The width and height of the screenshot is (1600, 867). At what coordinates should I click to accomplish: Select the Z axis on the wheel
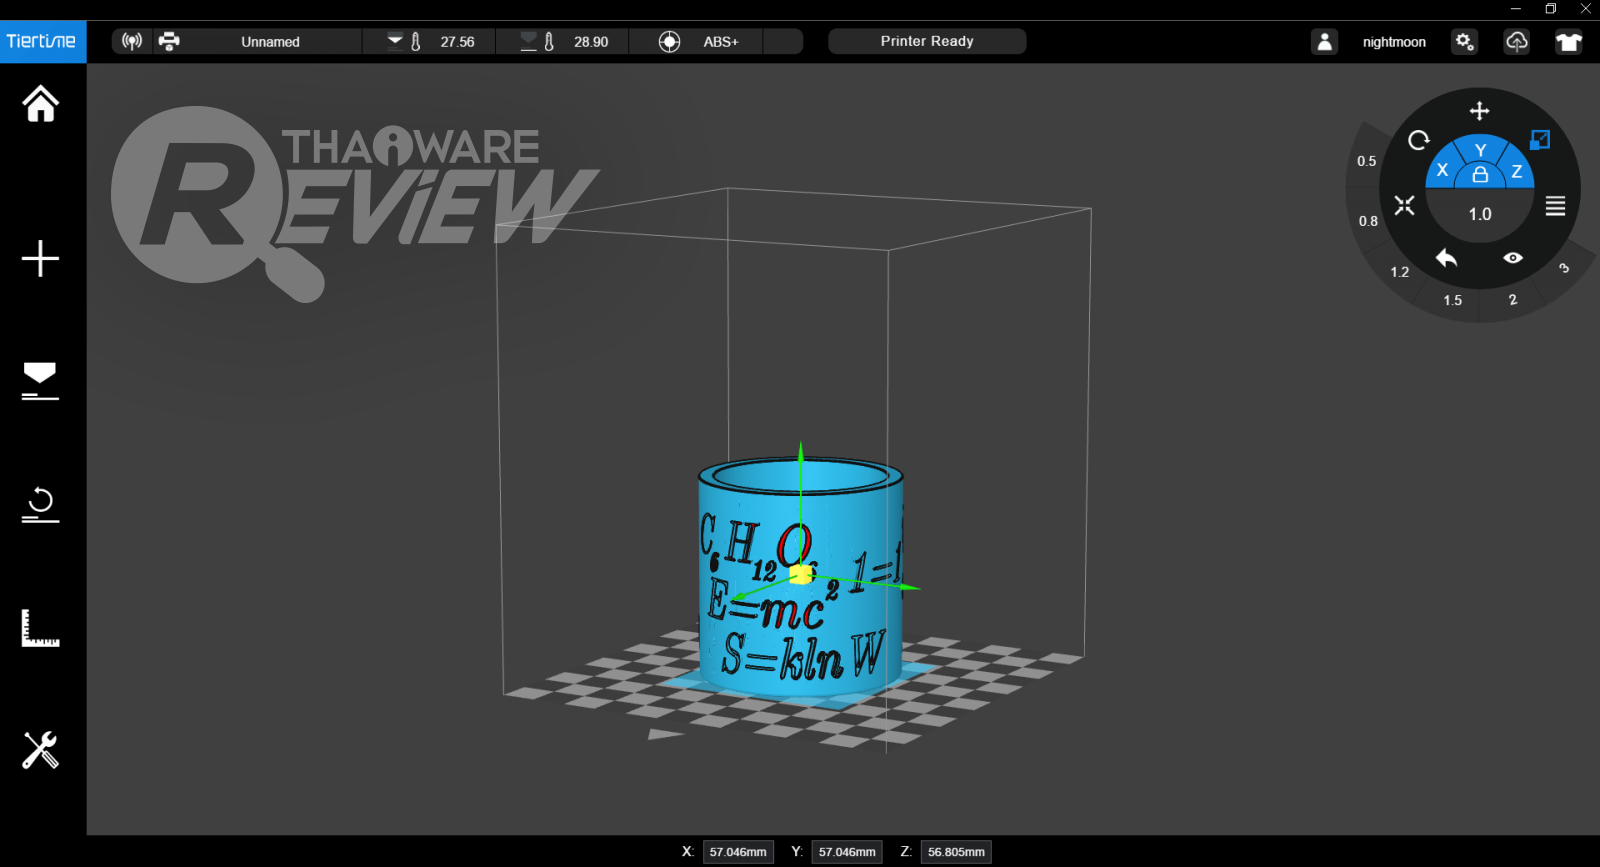[1517, 171]
